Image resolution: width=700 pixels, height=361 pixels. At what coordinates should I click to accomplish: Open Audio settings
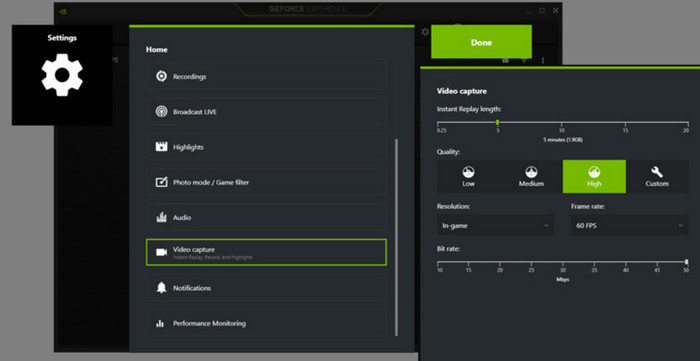[266, 217]
